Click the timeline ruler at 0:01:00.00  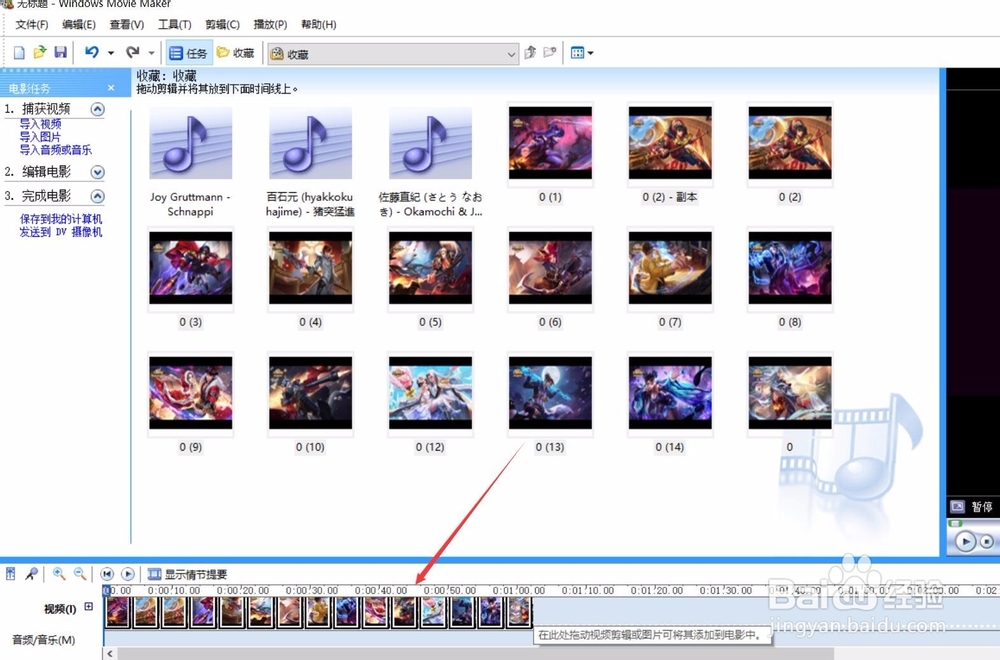point(519,590)
